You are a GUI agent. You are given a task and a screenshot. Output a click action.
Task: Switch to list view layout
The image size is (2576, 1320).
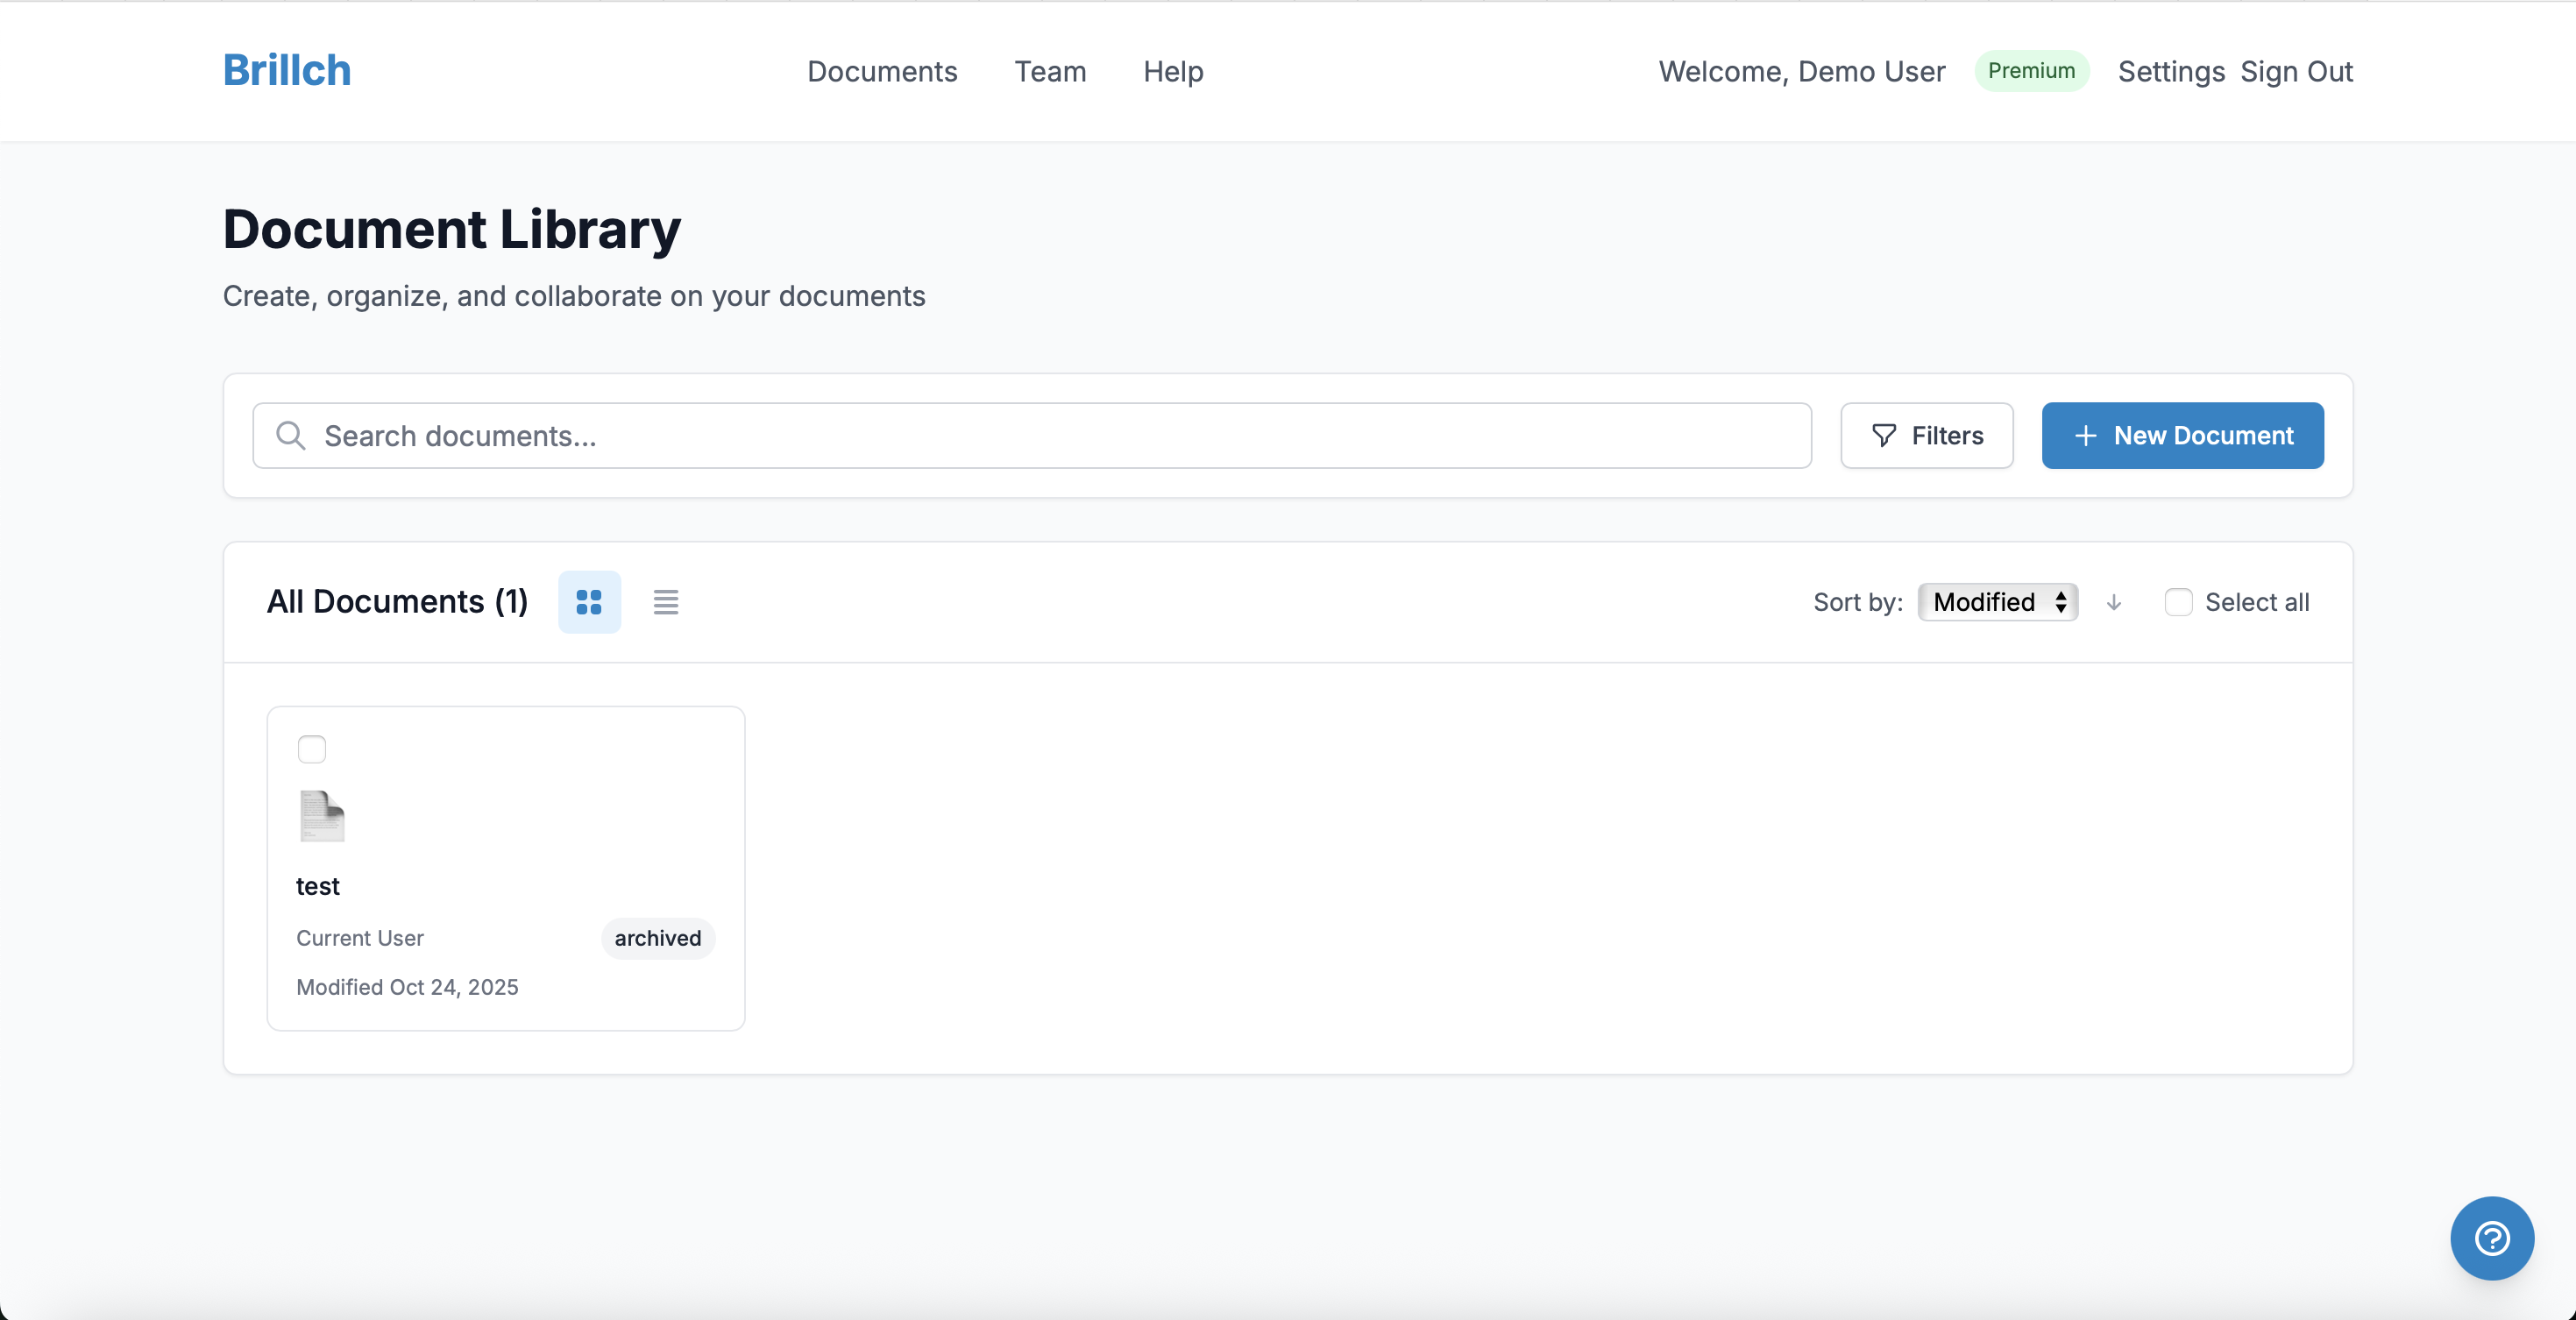(x=666, y=602)
